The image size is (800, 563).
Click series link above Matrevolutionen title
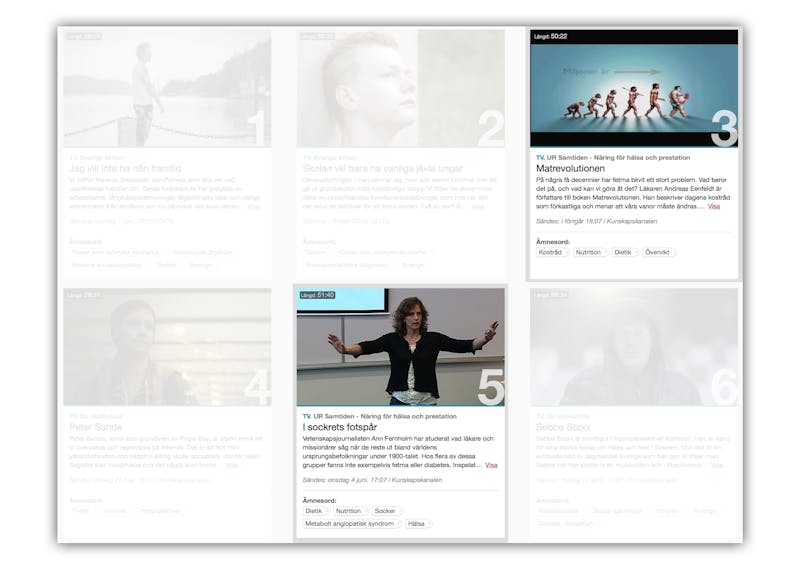[x=618, y=158]
